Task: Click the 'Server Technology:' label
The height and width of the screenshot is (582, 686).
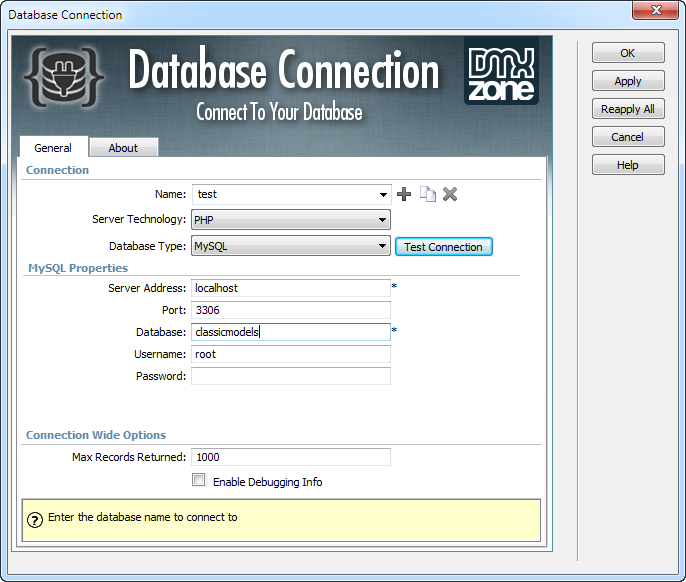Action: (x=139, y=219)
